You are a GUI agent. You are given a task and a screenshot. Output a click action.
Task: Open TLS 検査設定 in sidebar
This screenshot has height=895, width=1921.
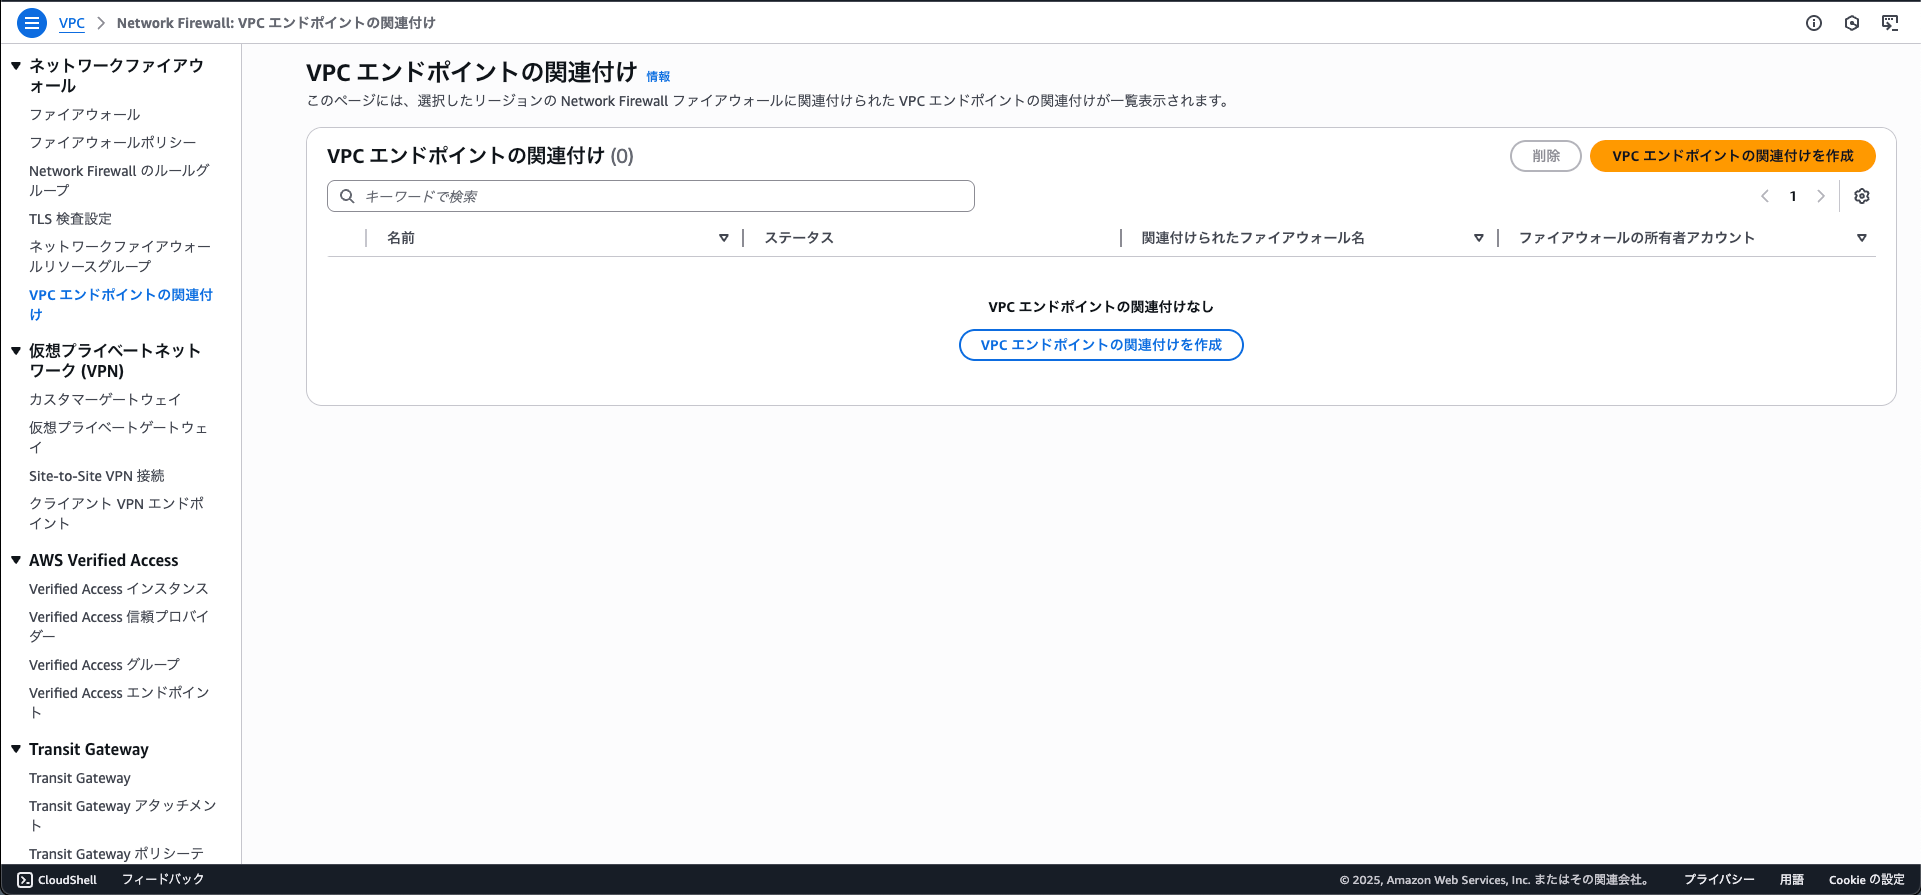70,219
